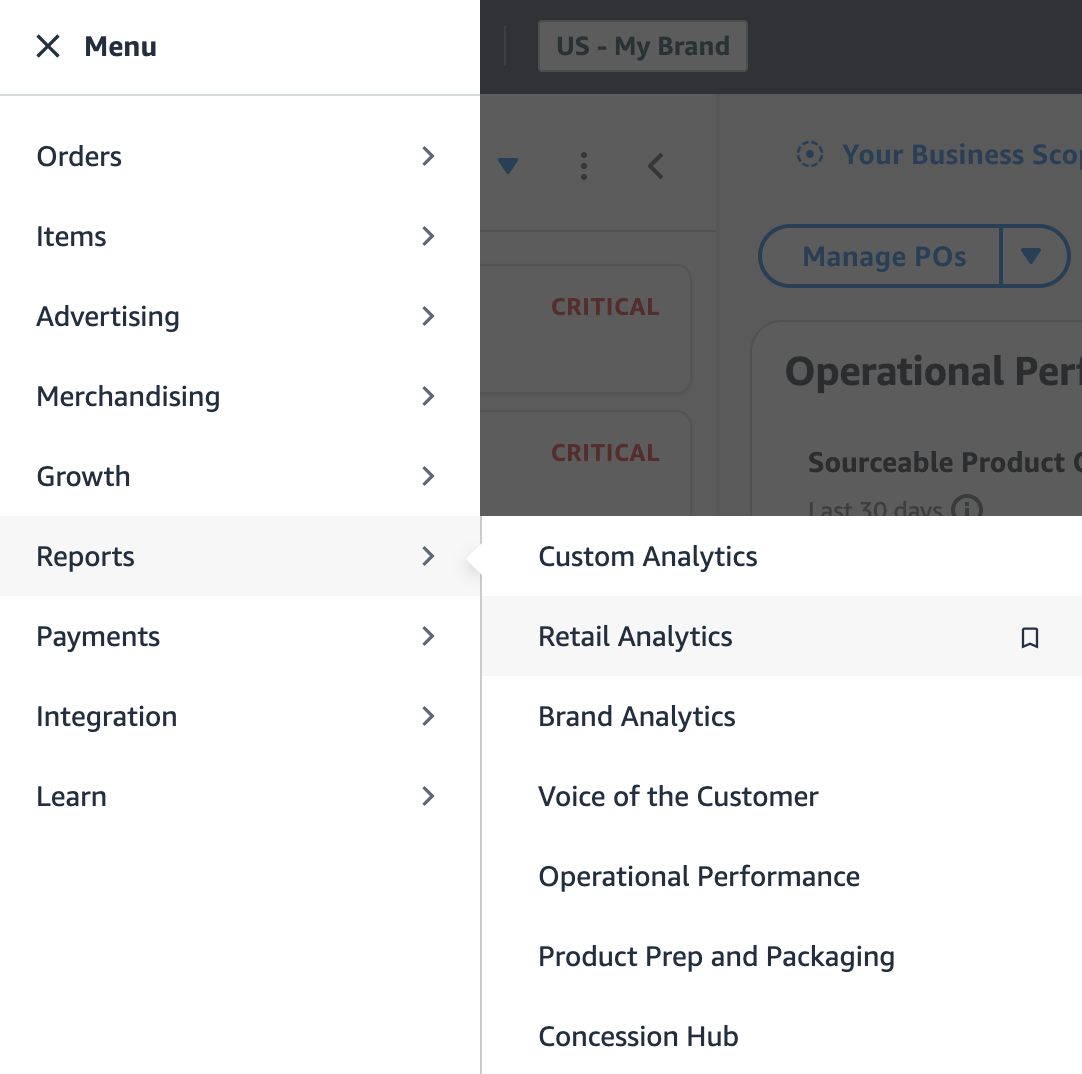The image size is (1082, 1074).
Task: Click the US - My Brand account selector
Action: [642, 46]
